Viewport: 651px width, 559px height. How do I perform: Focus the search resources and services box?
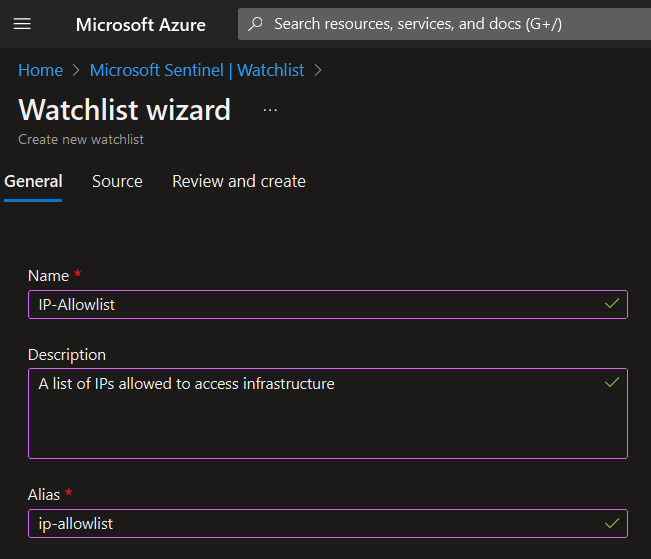point(440,24)
